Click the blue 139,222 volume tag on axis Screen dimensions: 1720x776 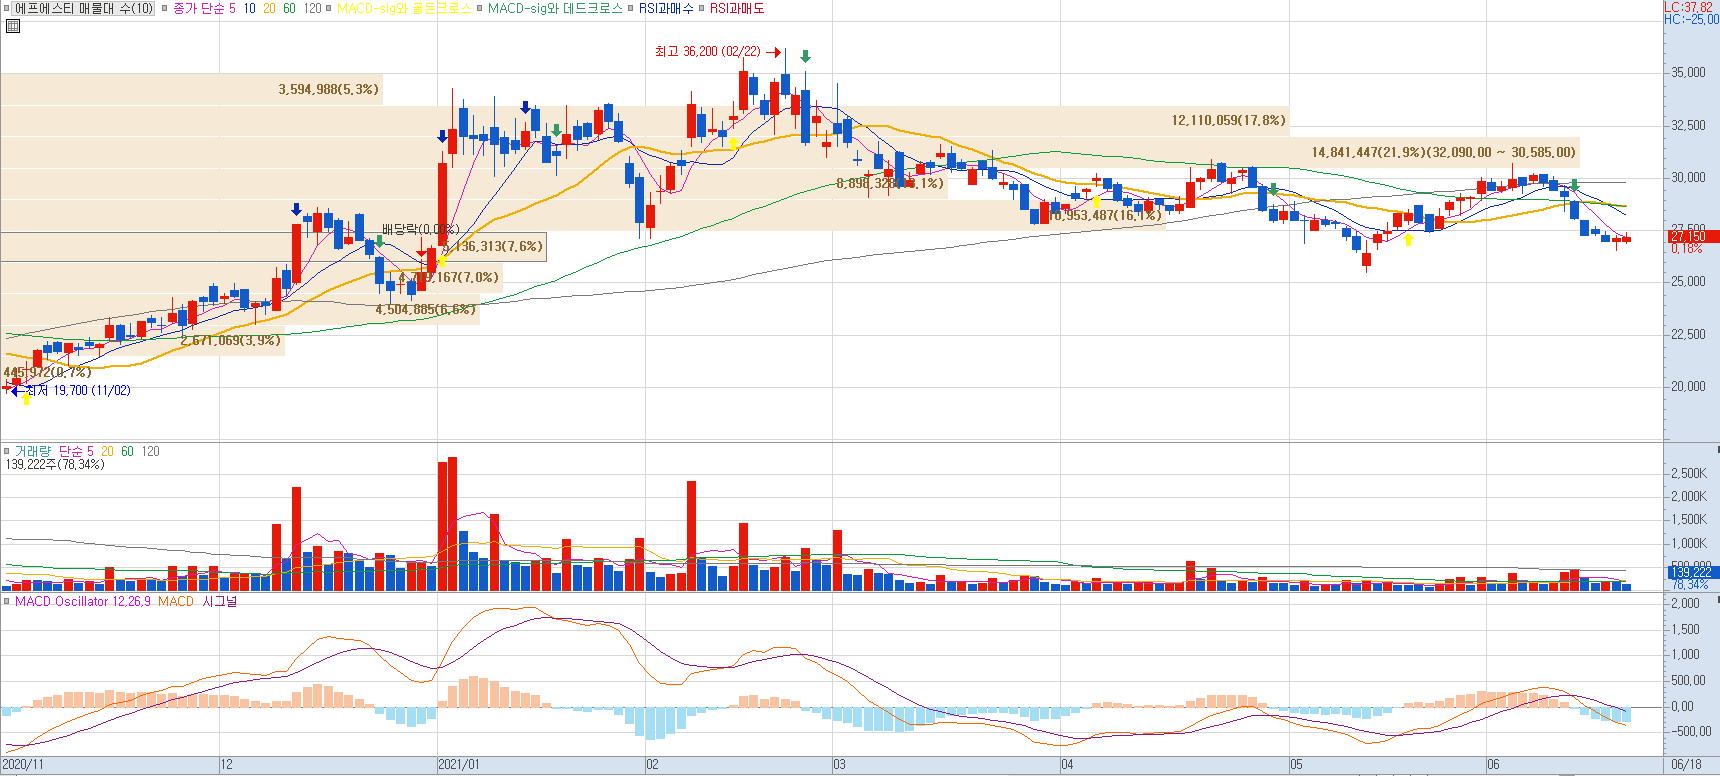click(1692, 572)
